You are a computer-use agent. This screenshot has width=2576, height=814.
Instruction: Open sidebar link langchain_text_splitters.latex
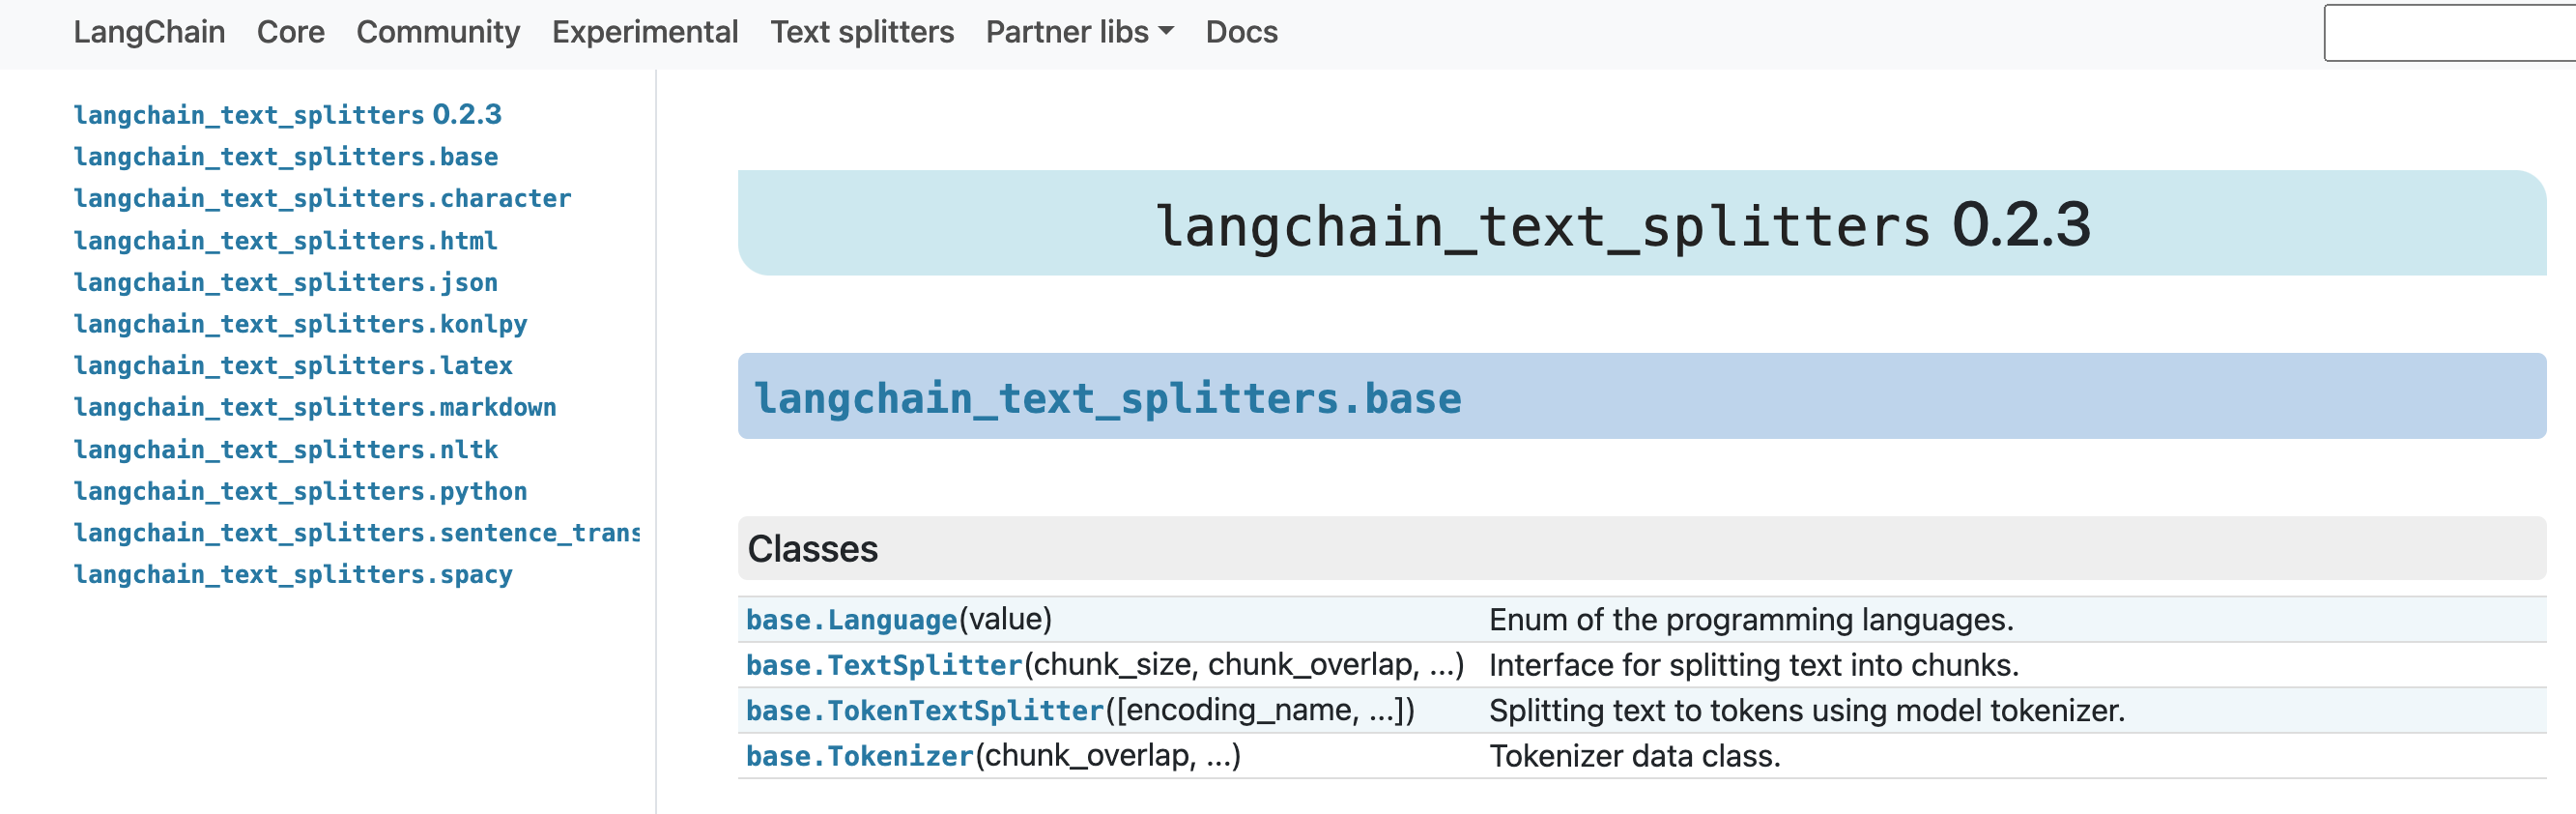coord(293,365)
